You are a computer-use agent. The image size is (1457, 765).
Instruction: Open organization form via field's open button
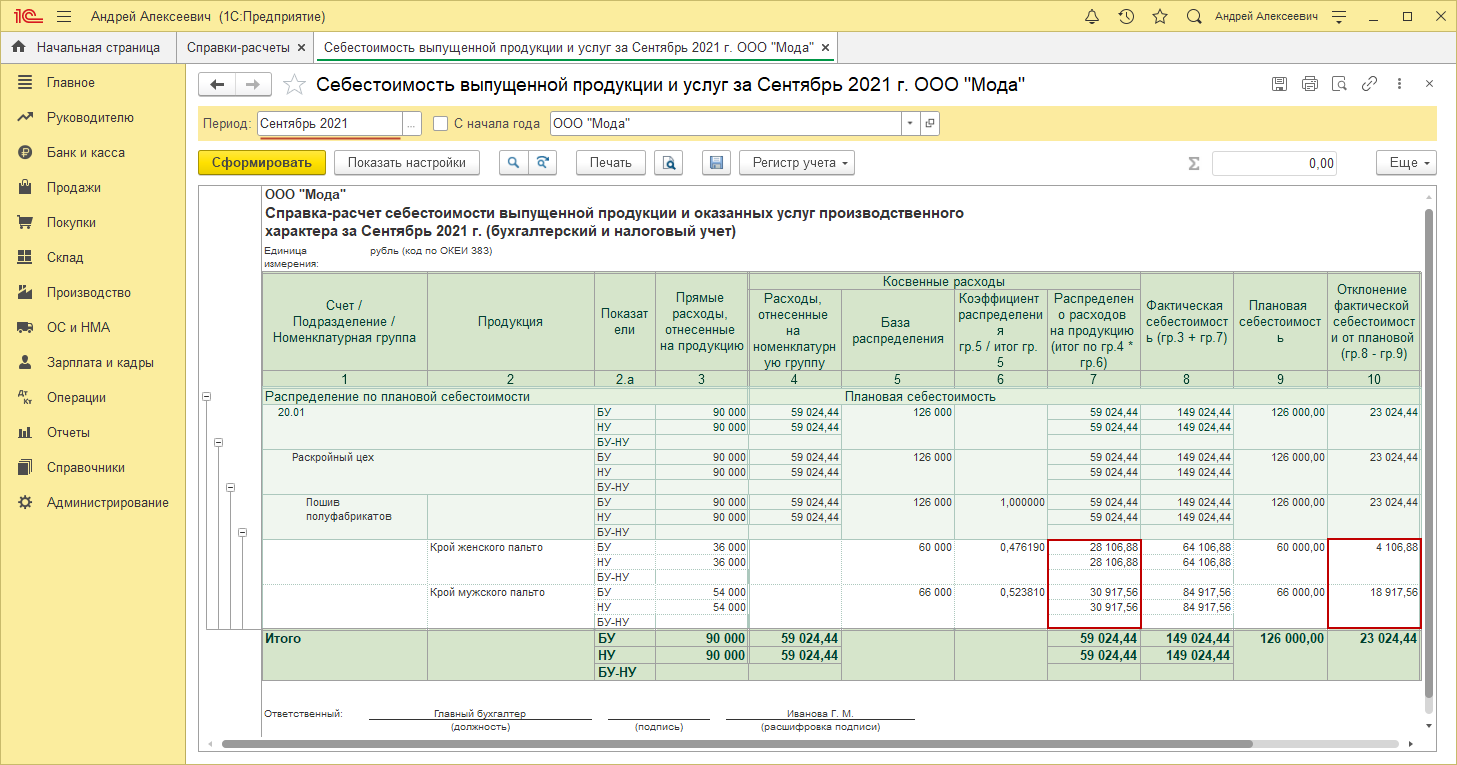click(930, 123)
